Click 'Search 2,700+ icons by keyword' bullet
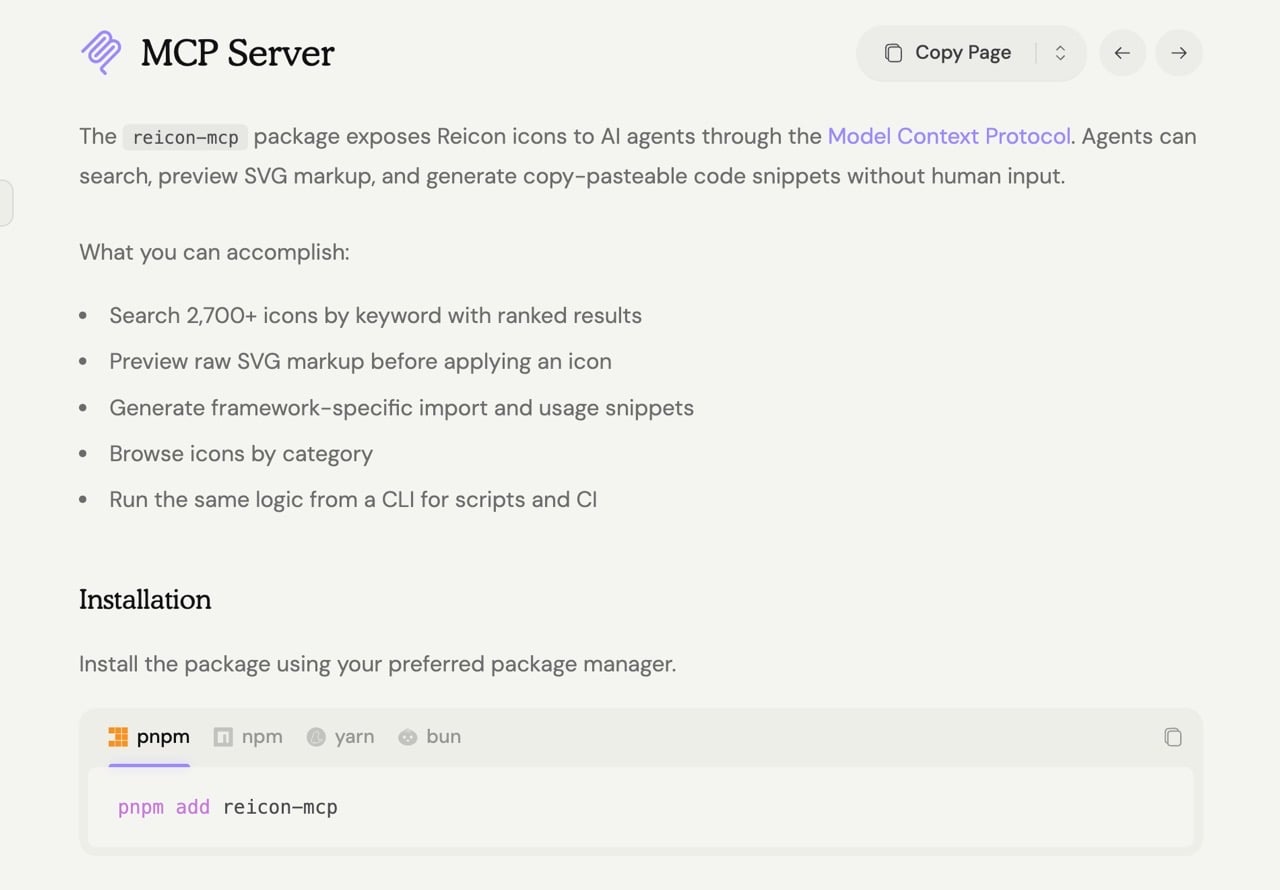Viewport: 1280px width, 890px height. [375, 316]
